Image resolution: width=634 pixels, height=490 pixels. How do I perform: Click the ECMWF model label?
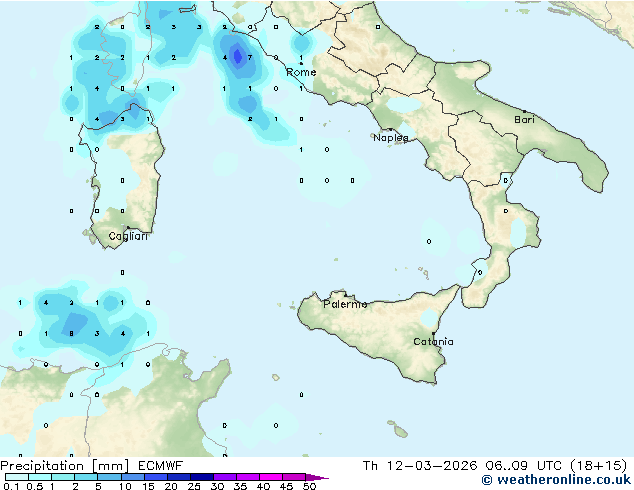point(161,466)
